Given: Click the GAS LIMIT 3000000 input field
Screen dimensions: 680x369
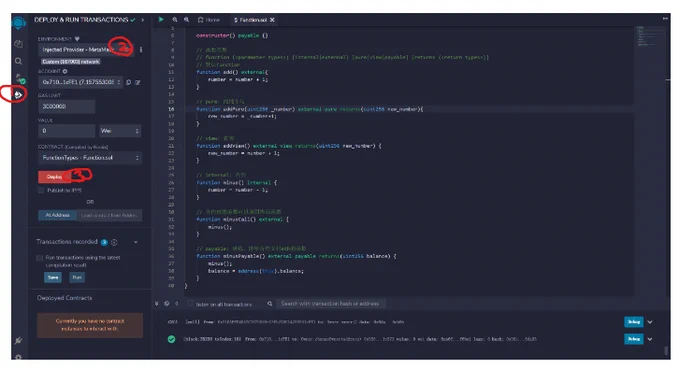Looking at the screenshot, I should click(66, 106).
